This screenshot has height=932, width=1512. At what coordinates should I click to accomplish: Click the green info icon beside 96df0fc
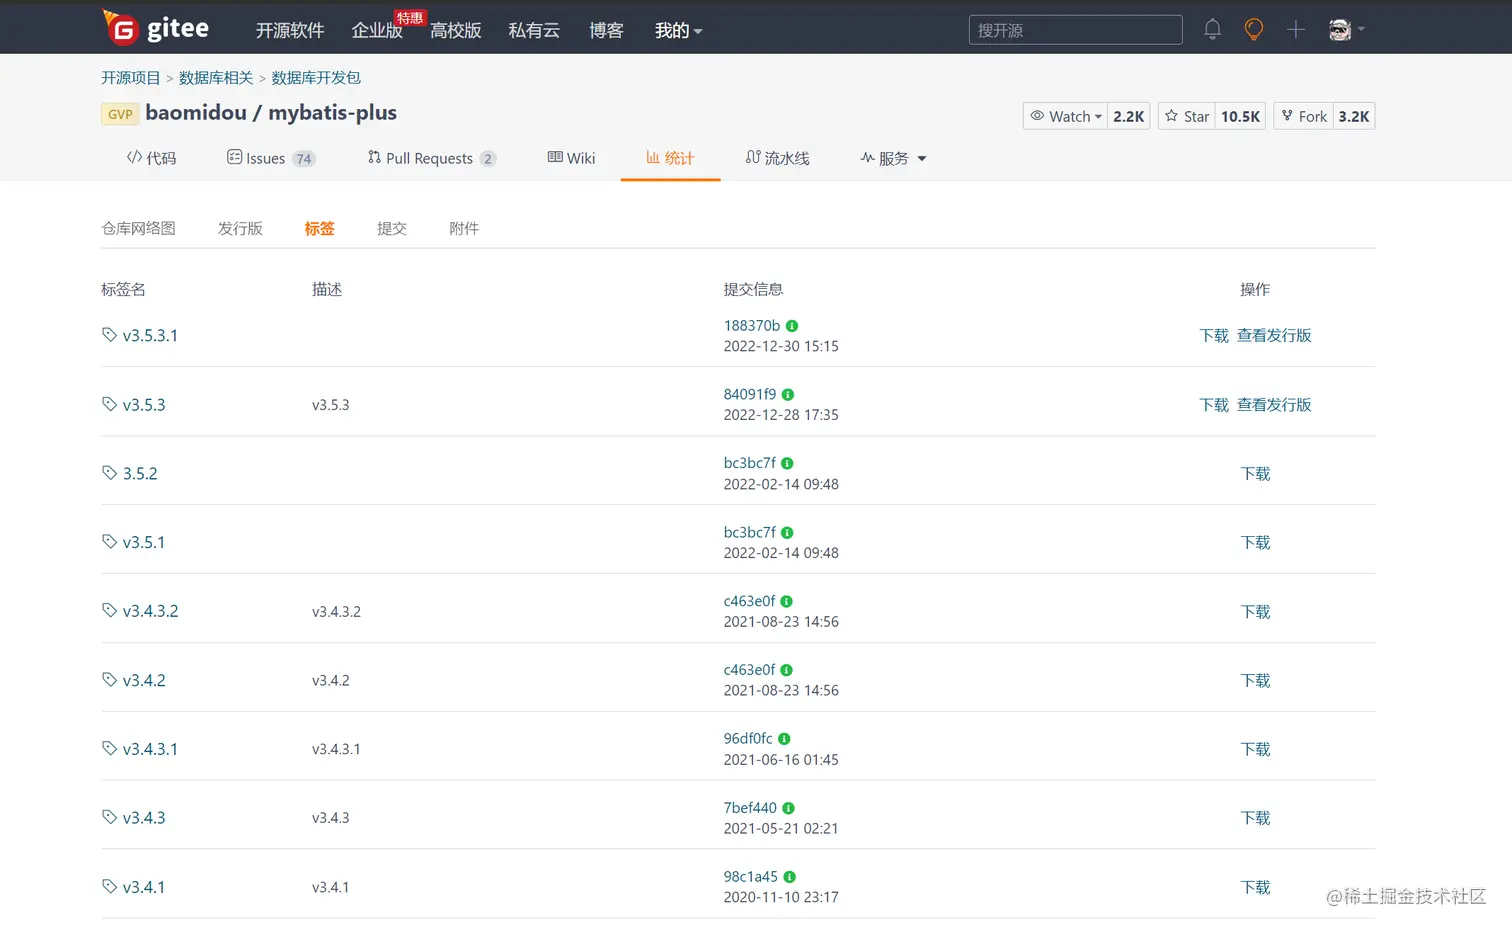[x=784, y=739]
